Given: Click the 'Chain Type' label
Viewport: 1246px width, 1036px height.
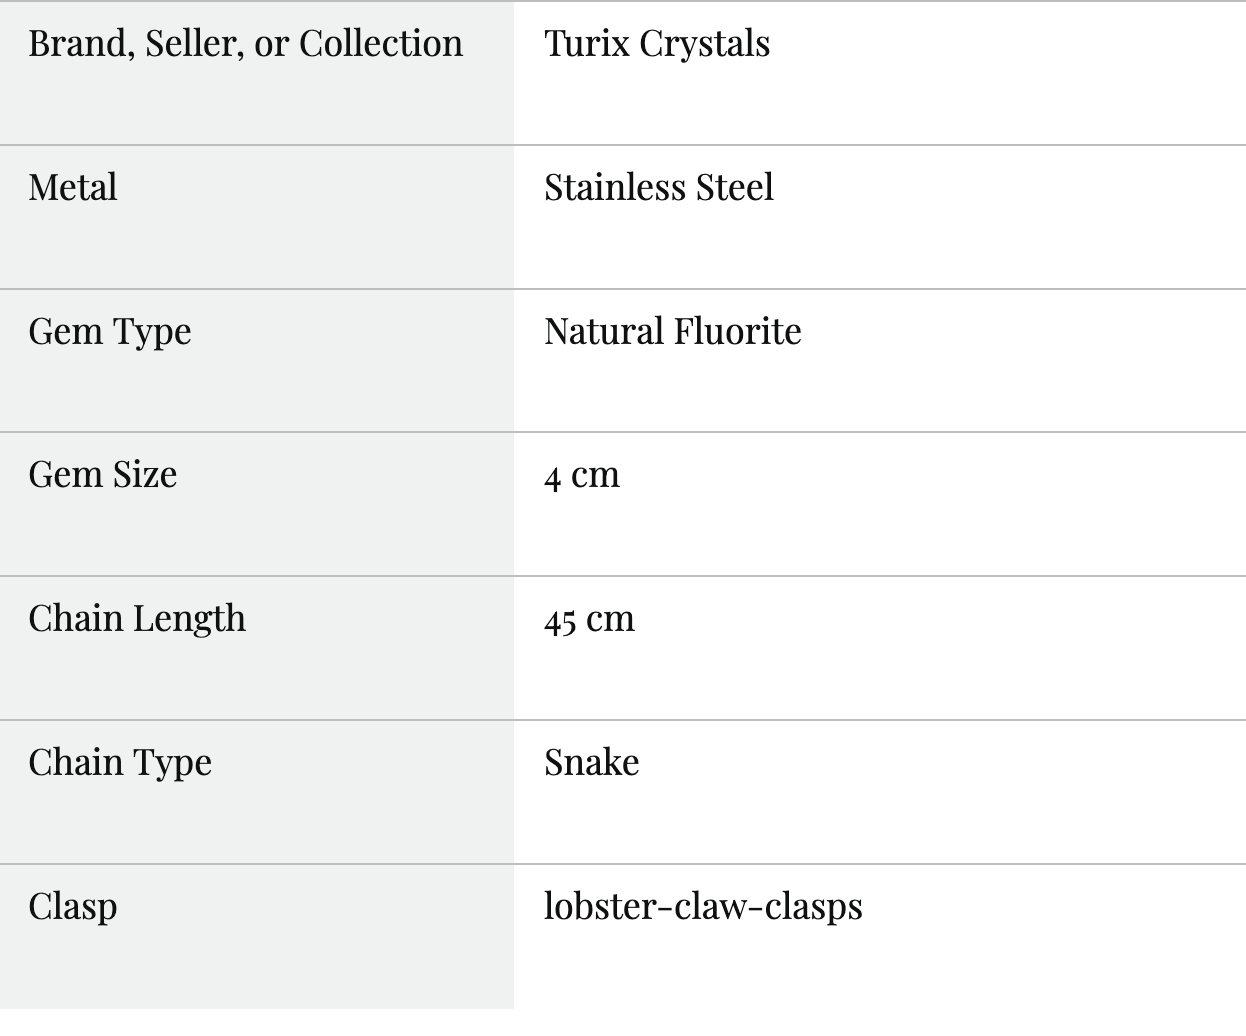Looking at the screenshot, I should pyautogui.click(x=120, y=764).
